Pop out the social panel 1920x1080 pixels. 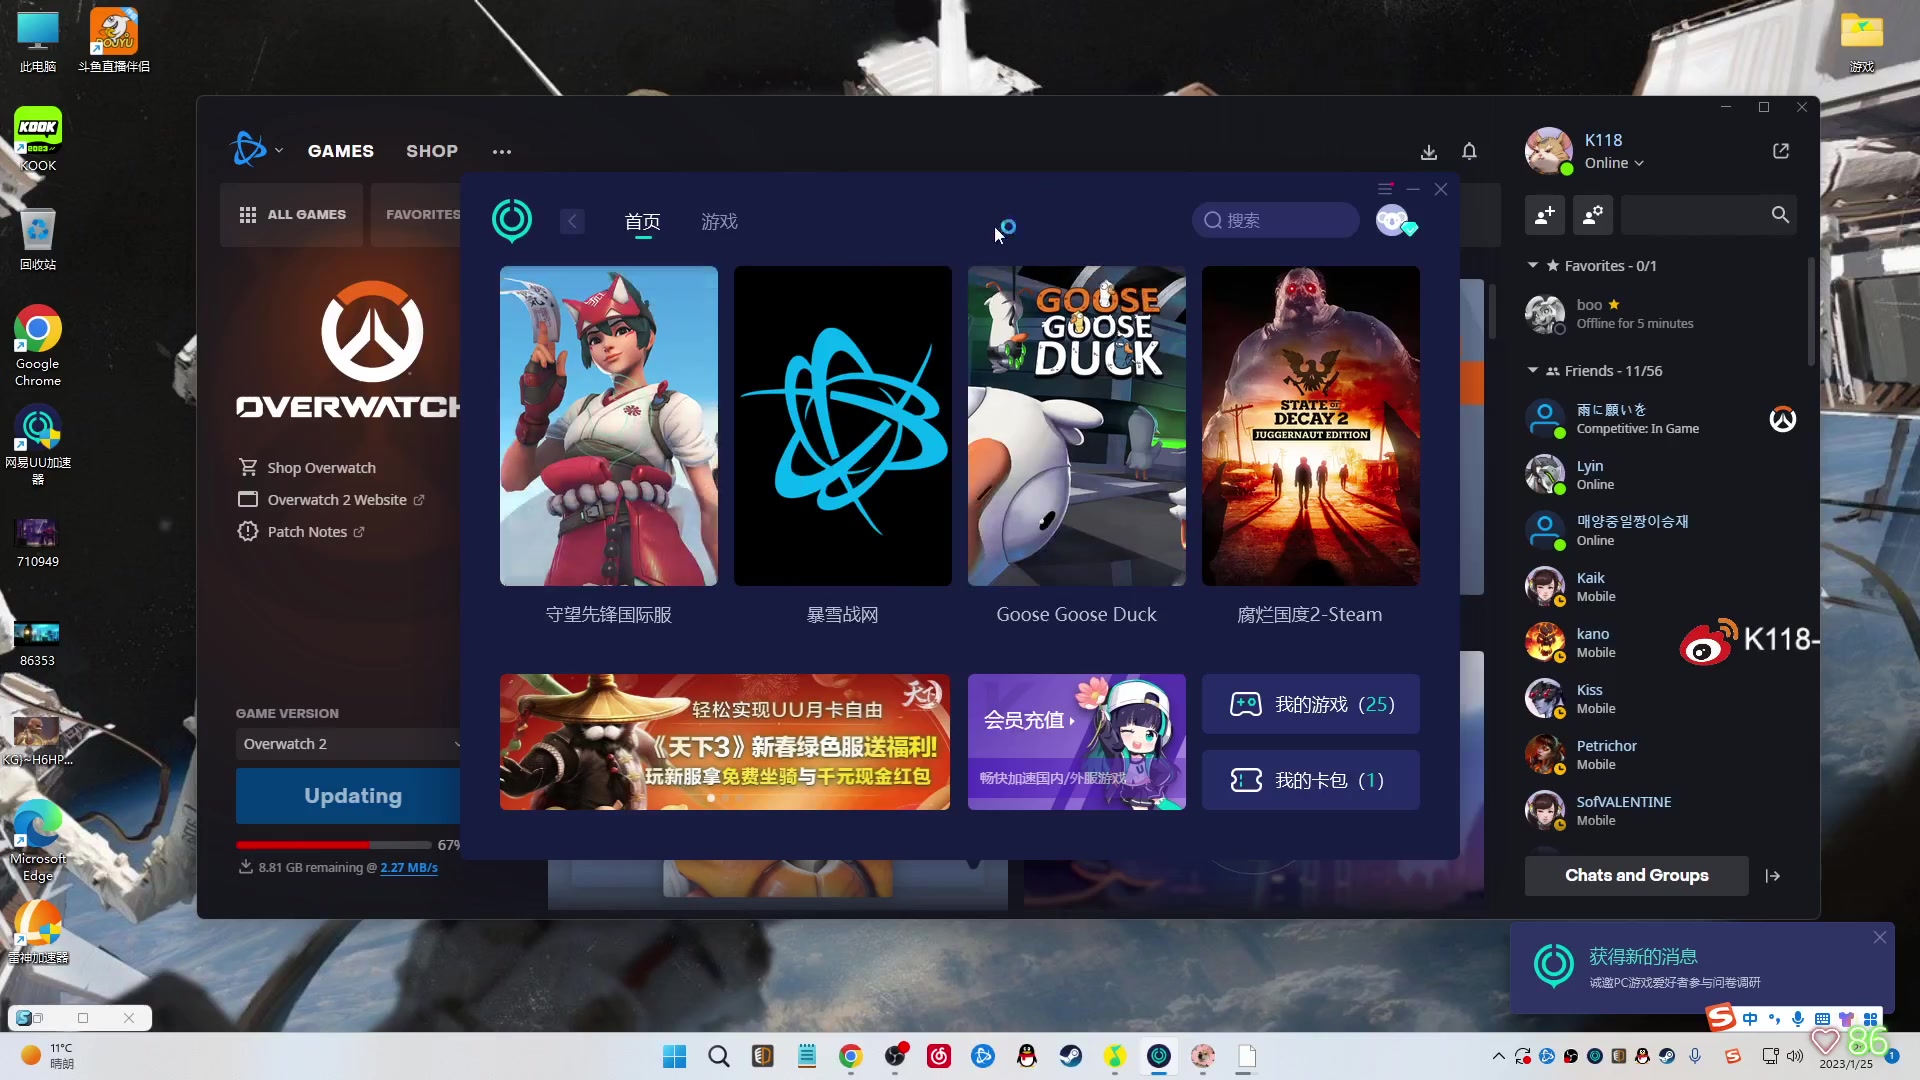tap(1781, 151)
